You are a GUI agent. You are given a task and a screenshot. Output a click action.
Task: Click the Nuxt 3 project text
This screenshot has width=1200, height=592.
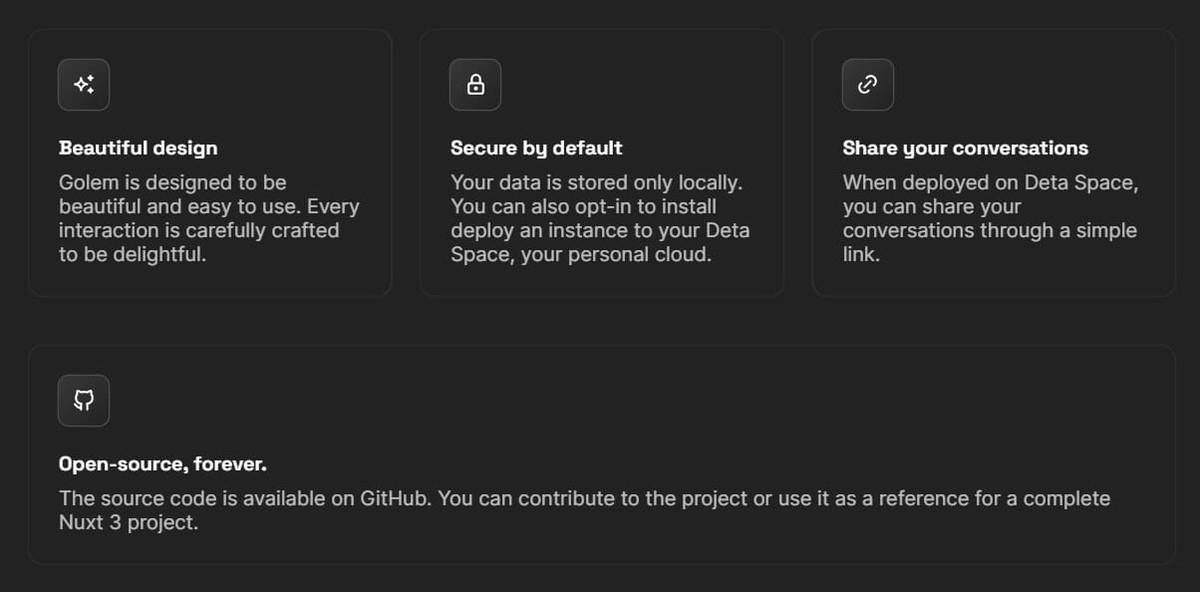pyautogui.click(x=129, y=523)
